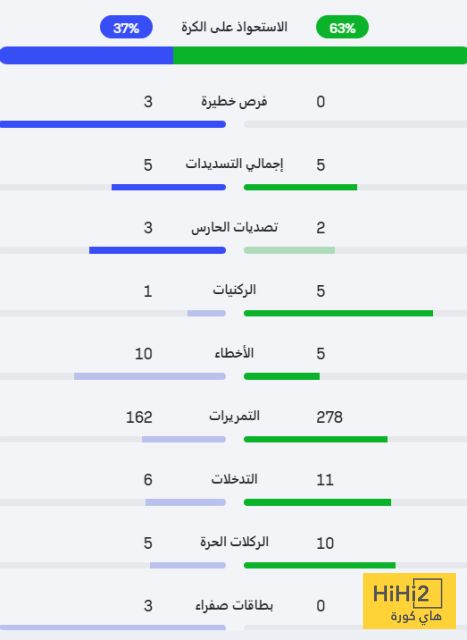Click blue bar under تصديات الحارس

[158, 250]
